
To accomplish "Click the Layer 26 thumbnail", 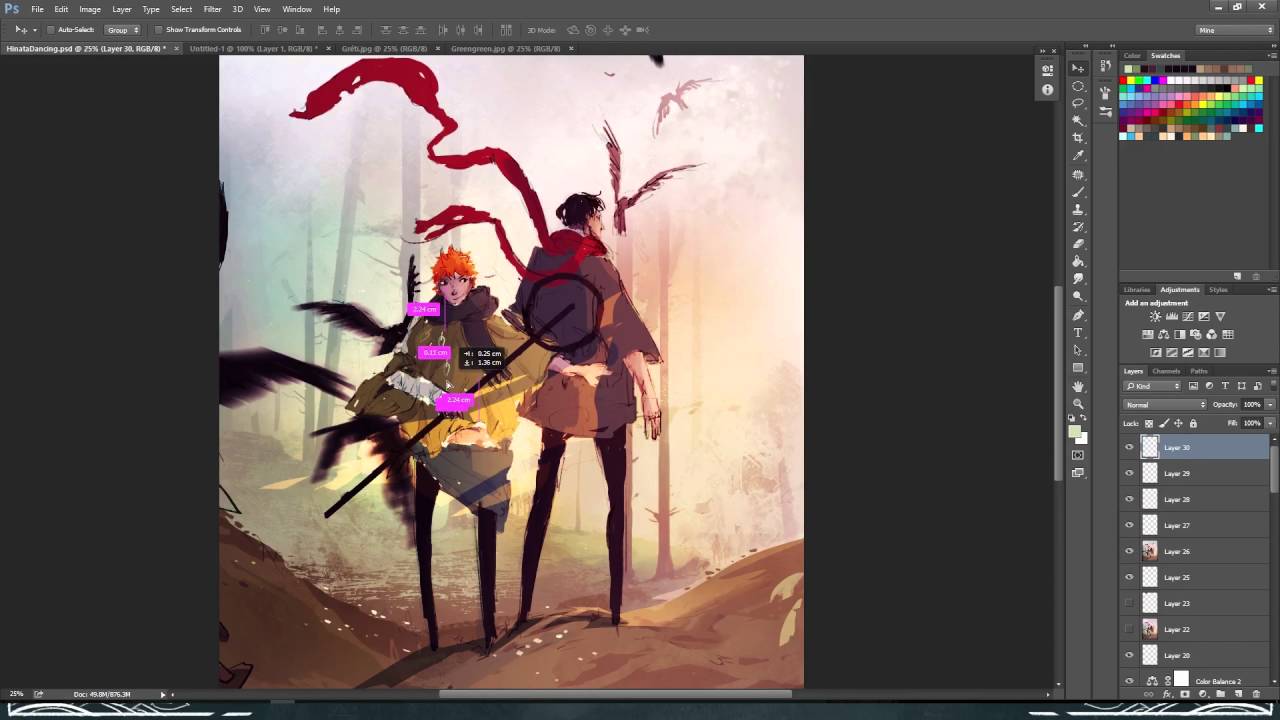I will click(x=1150, y=552).
